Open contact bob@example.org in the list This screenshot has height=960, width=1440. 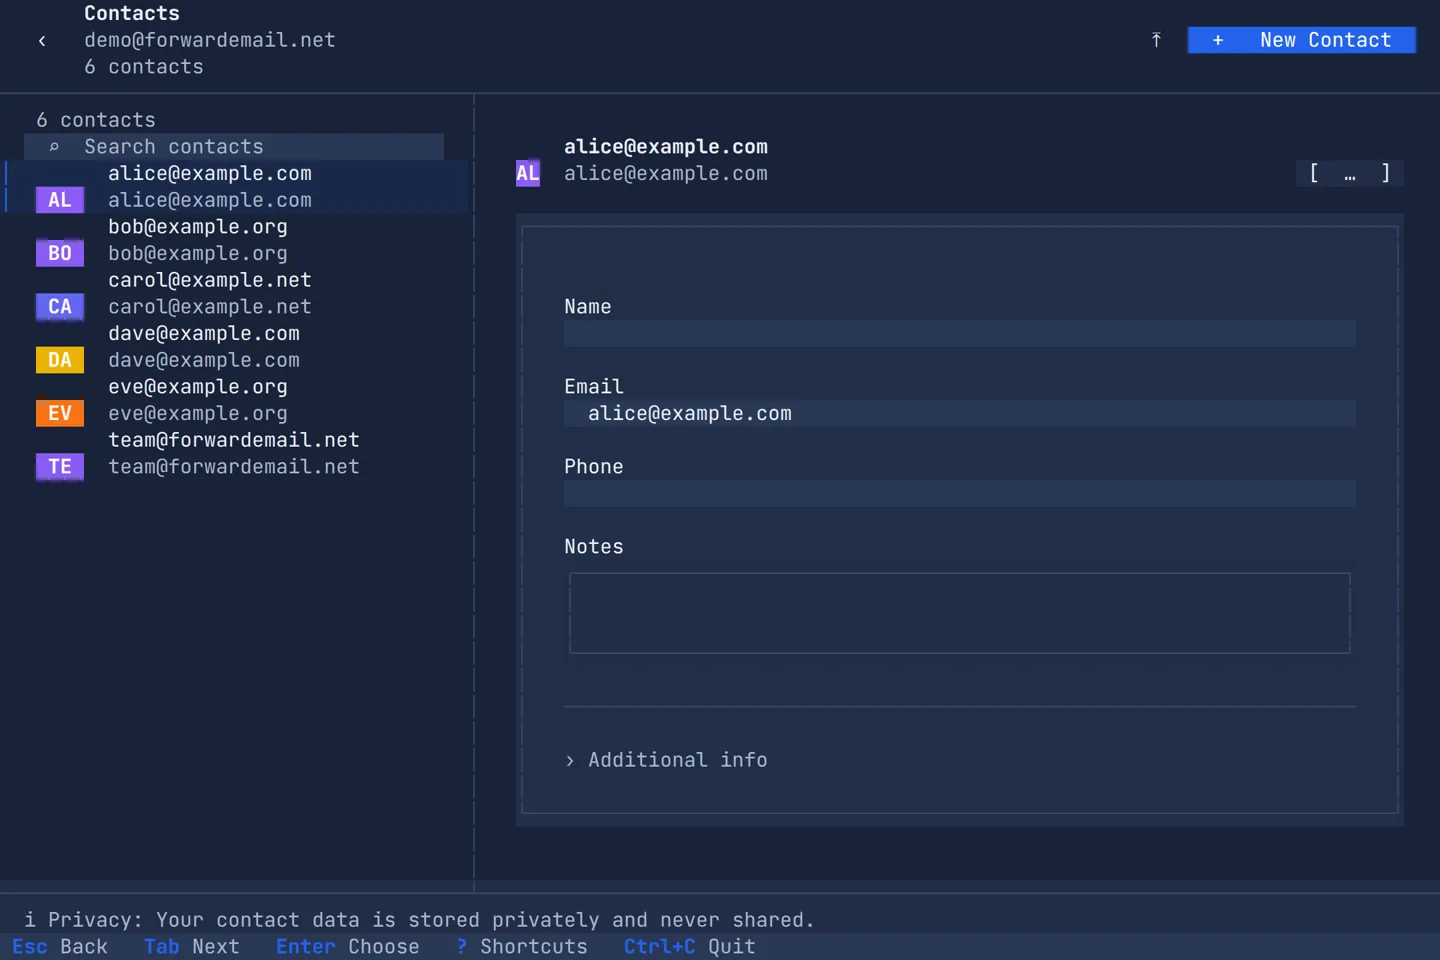click(238, 240)
